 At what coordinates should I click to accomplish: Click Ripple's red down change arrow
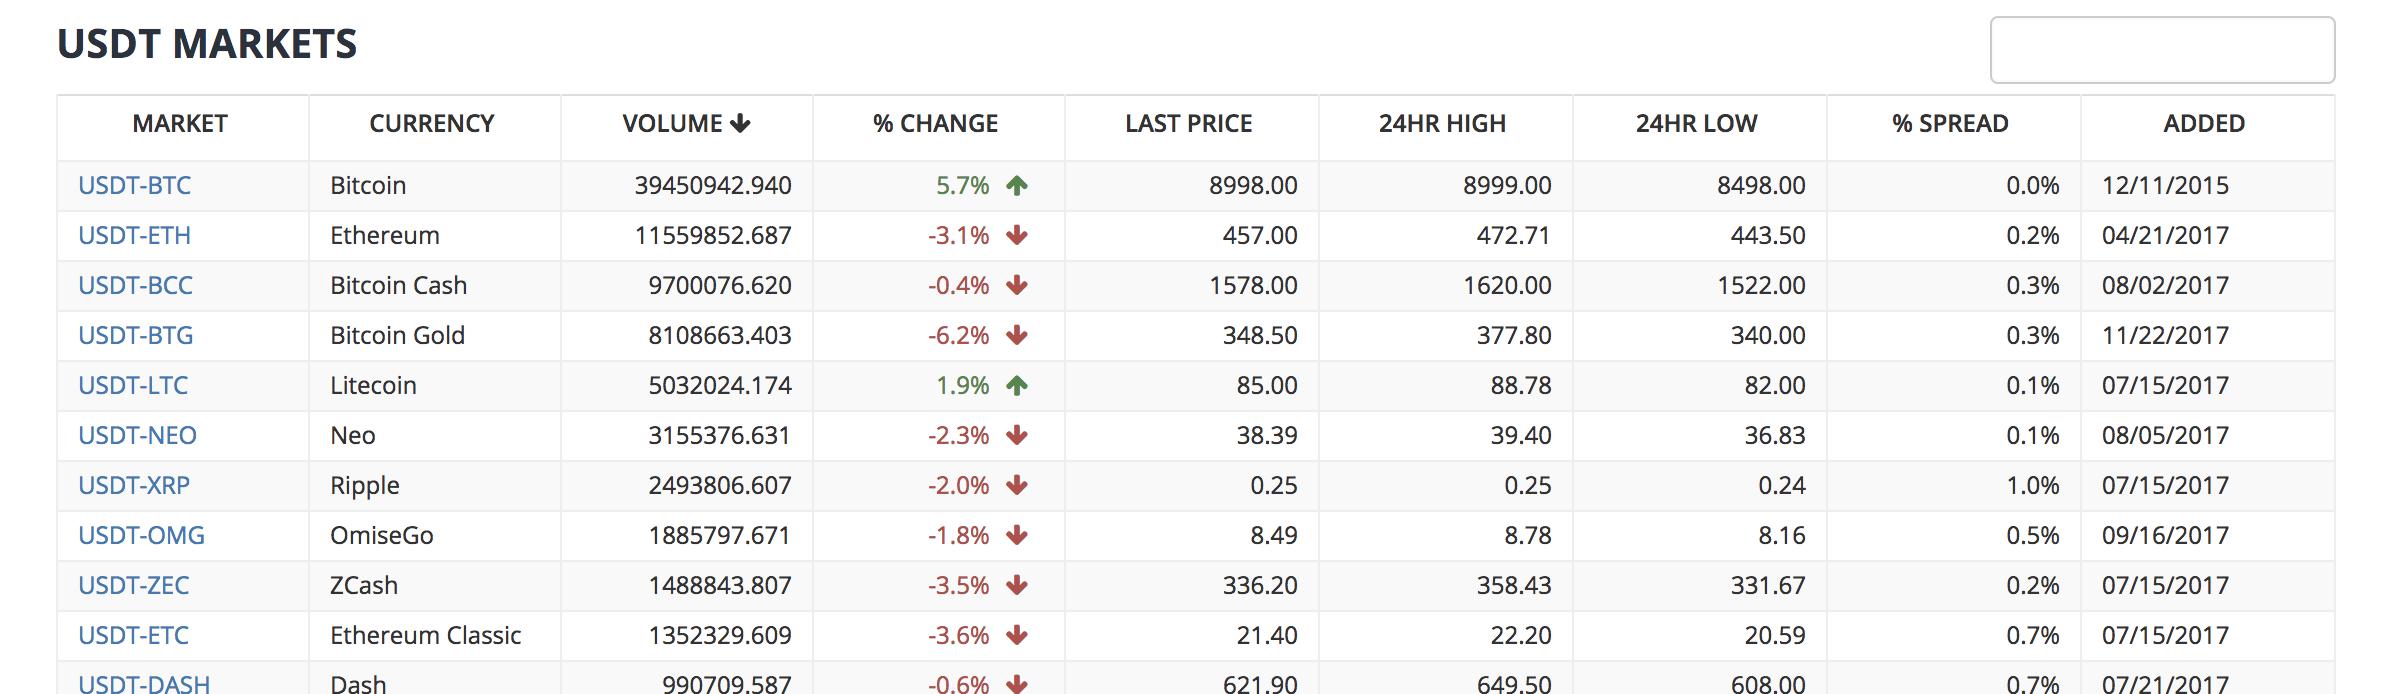[1017, 485]
